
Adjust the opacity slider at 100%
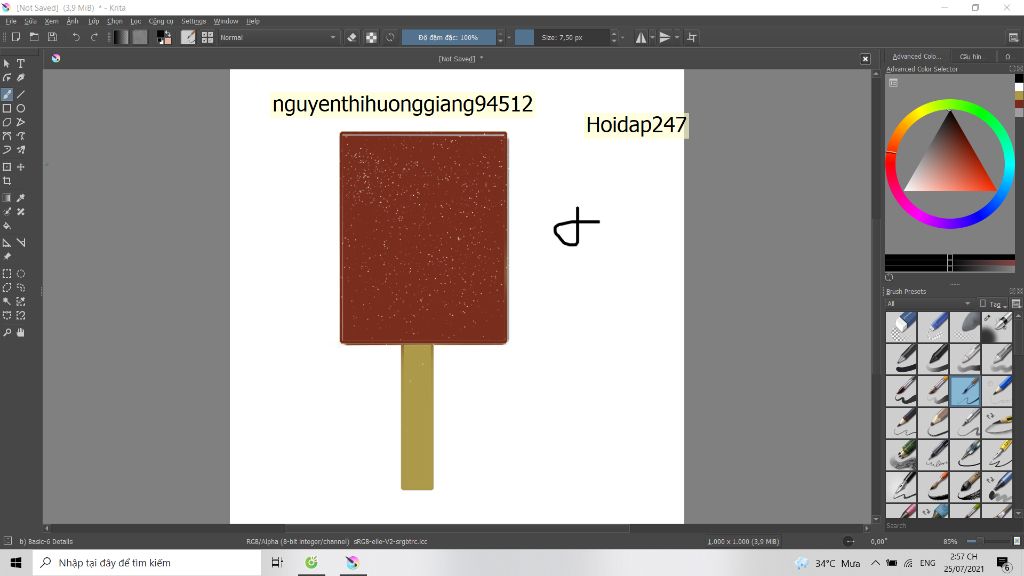pos(448,37)
